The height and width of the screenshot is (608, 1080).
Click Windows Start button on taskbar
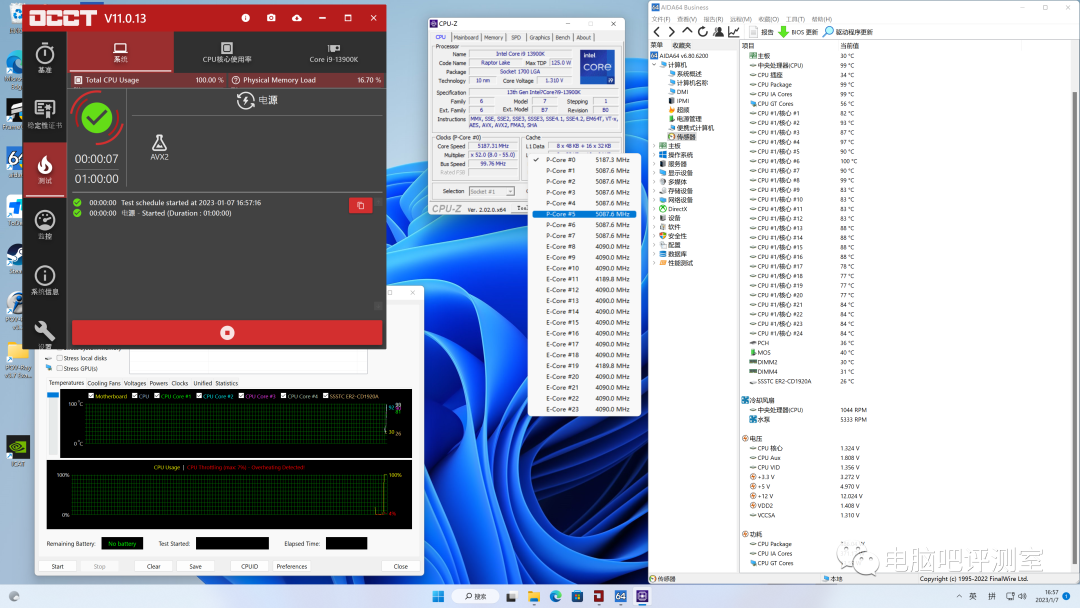point(438,596)
